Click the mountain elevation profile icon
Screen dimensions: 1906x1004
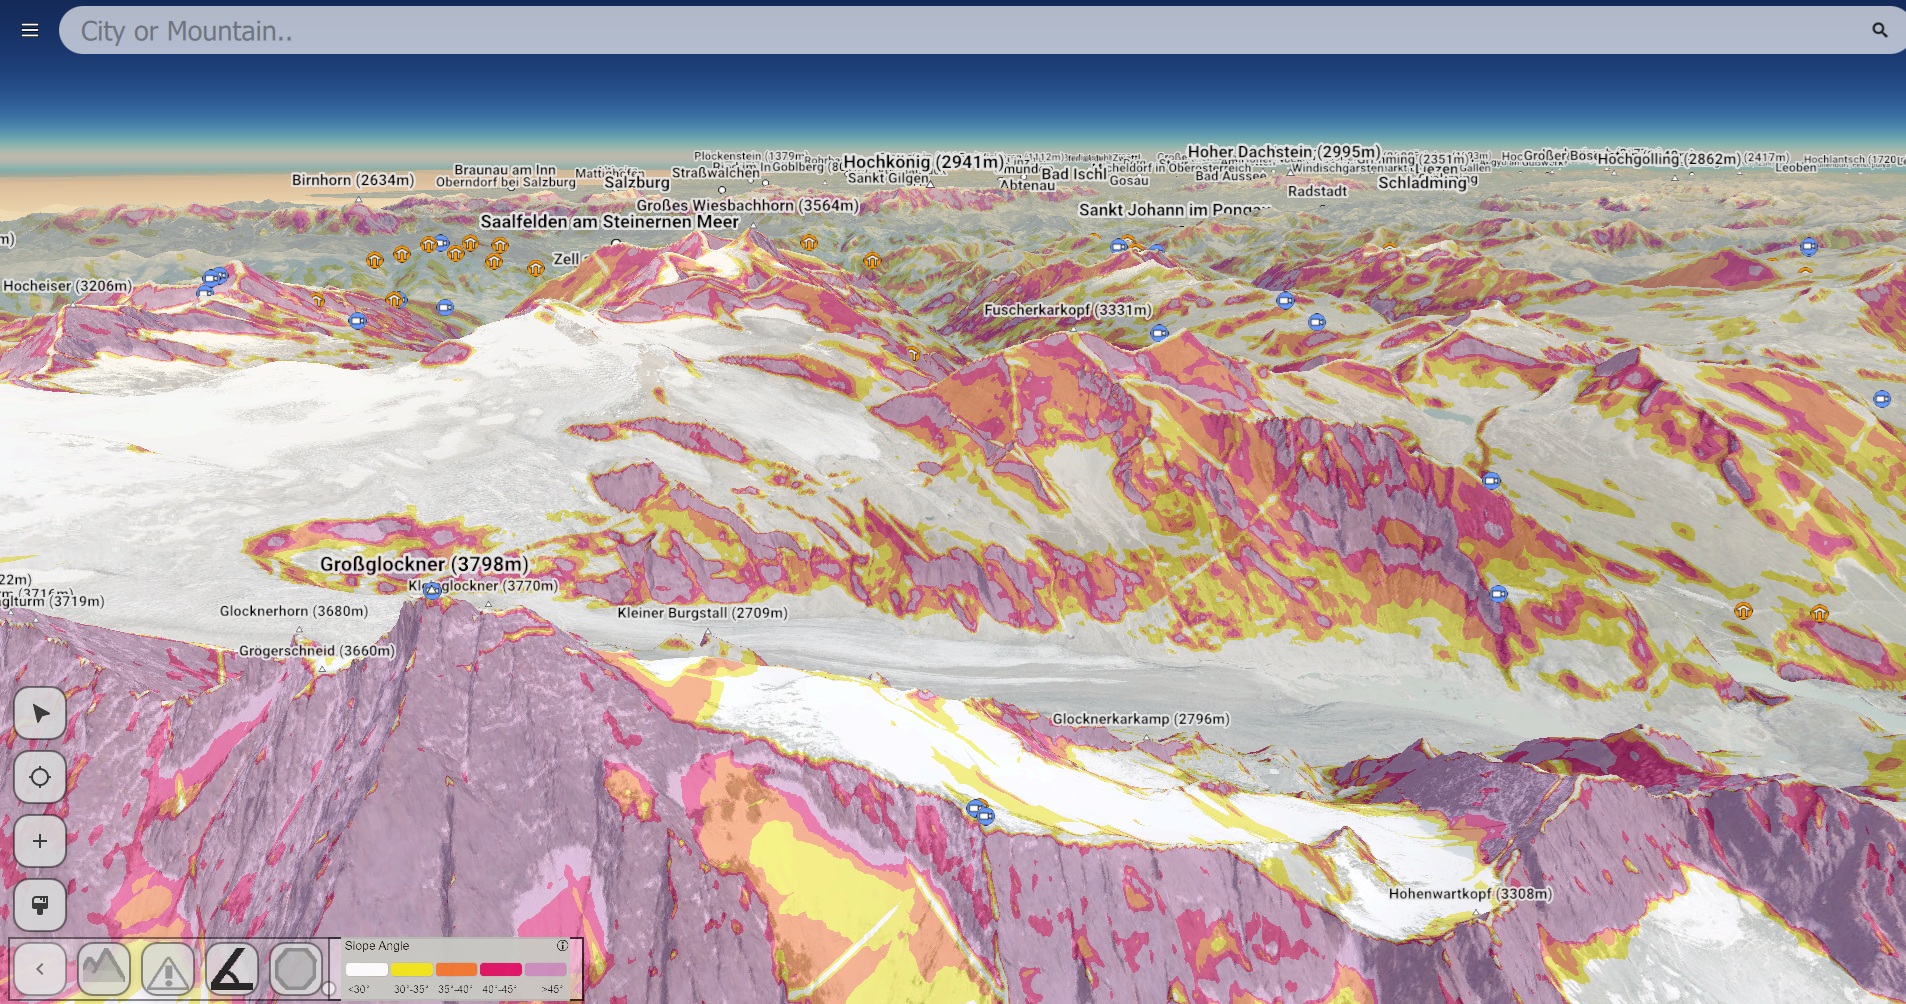point(104,968)
